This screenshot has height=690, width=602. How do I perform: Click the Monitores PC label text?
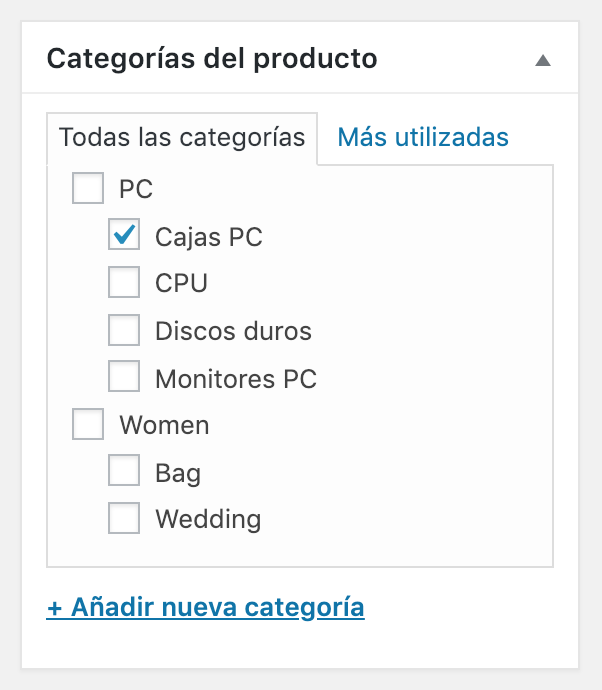coord(236,379)
